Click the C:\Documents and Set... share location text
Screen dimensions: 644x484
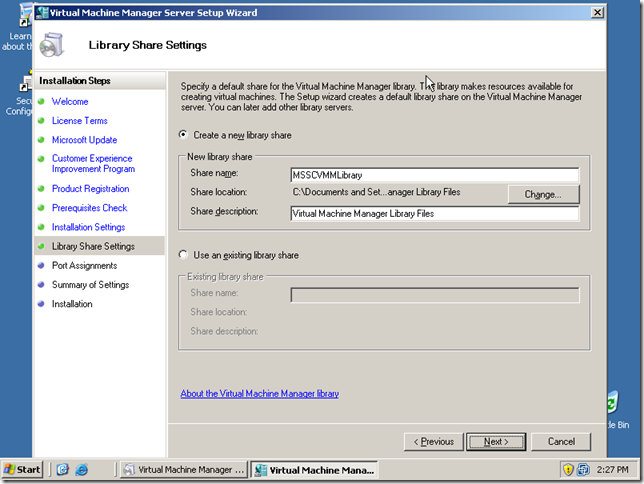(x=376, y=192)
